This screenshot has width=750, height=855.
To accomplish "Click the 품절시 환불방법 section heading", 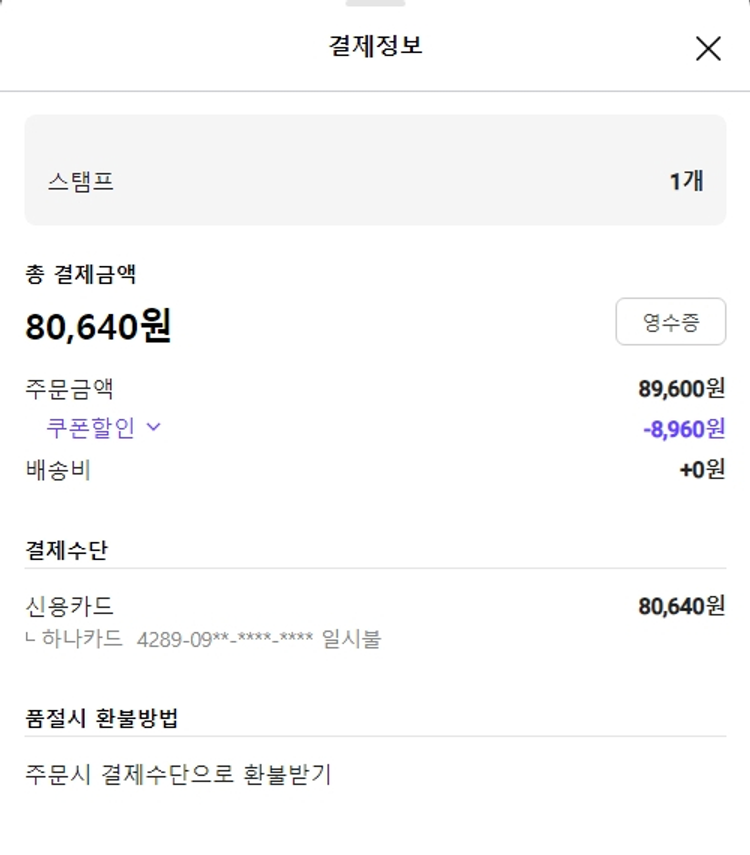I will click(x=101, y=718).
